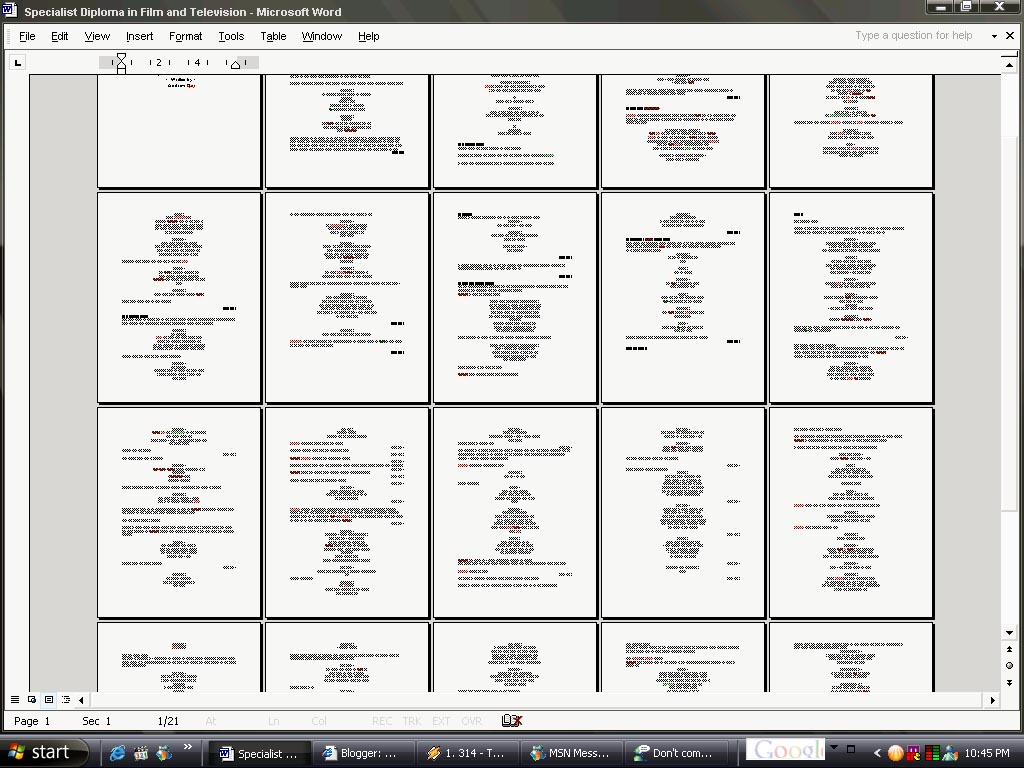Click 'Page 1' in the status bar
1024x768 pixels.
(x=32, y=721)
